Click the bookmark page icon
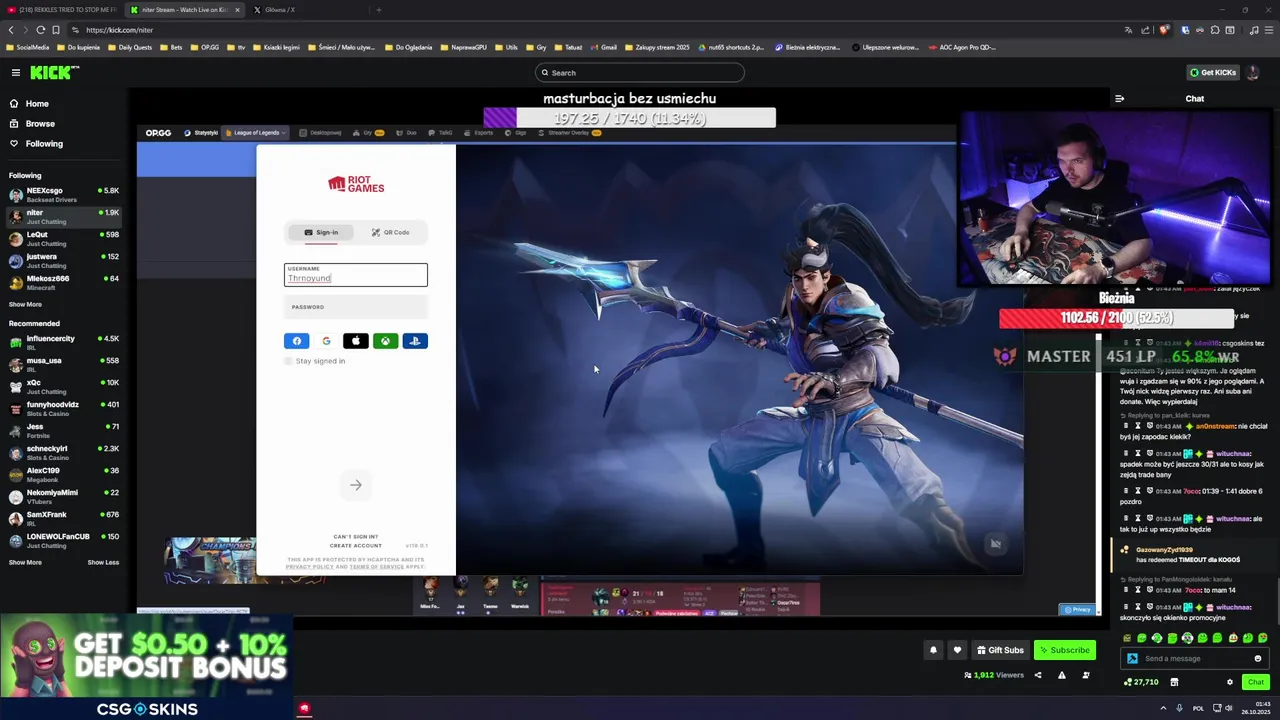The height and width of the screenshot is (720, 1280). [x=55, y=30]
